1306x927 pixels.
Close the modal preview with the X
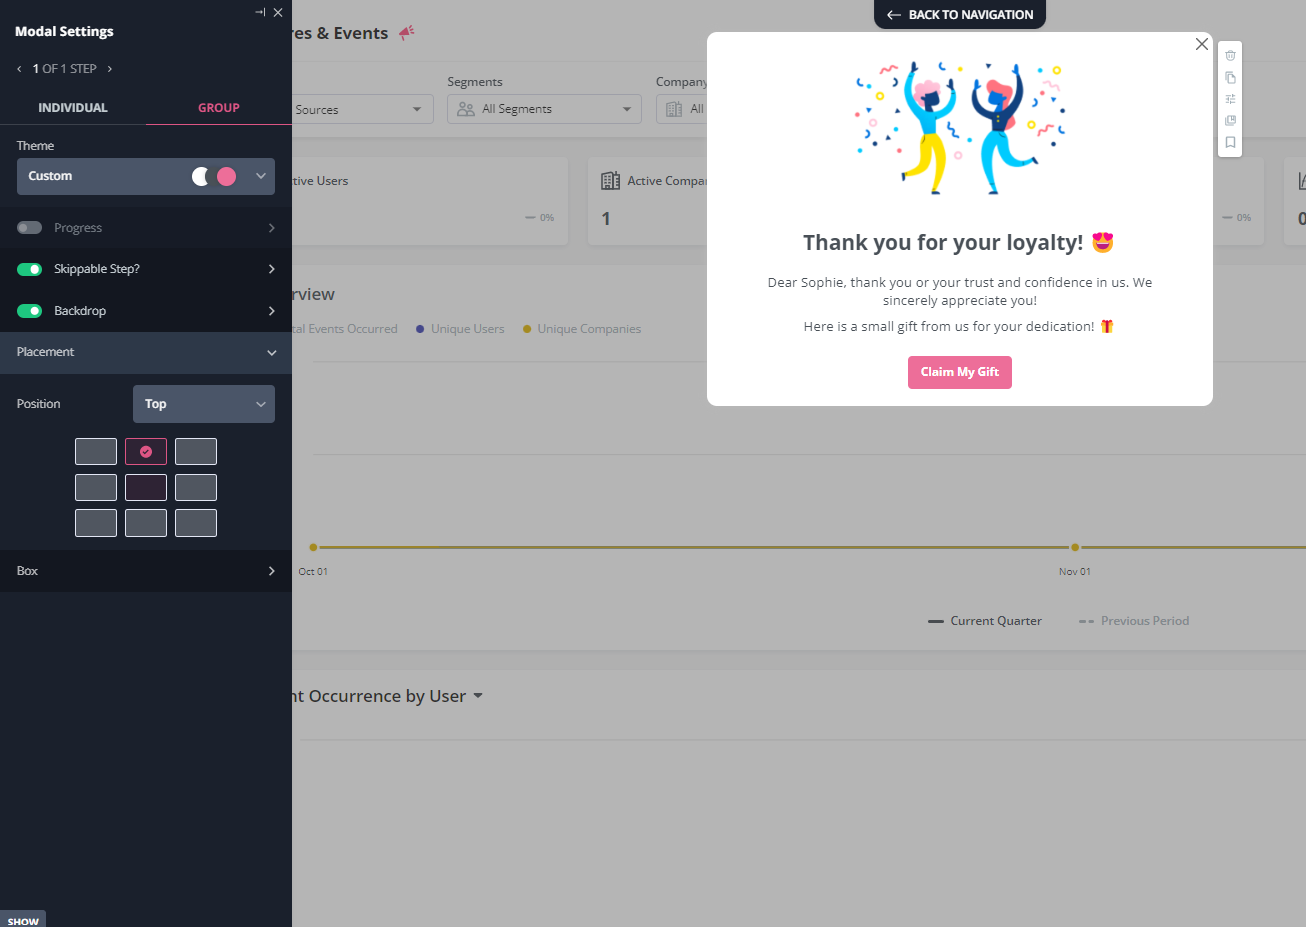coord(1202,44)
